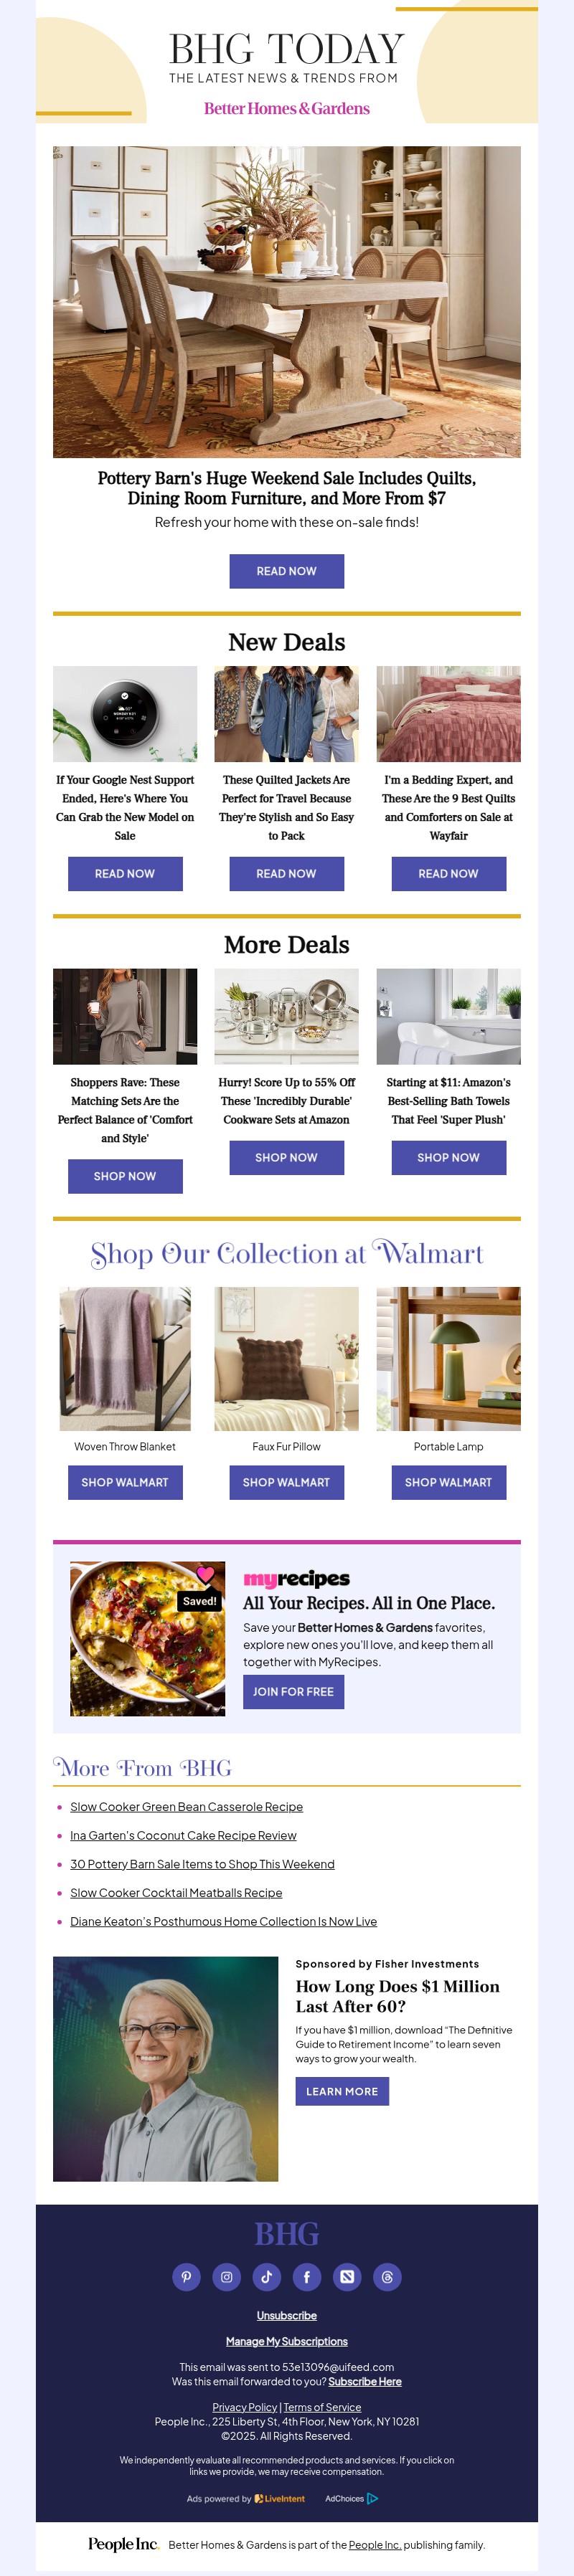Click Join For Free MyRecipes button
The height and width of the screenshot is (2576, 574).
293,1692
